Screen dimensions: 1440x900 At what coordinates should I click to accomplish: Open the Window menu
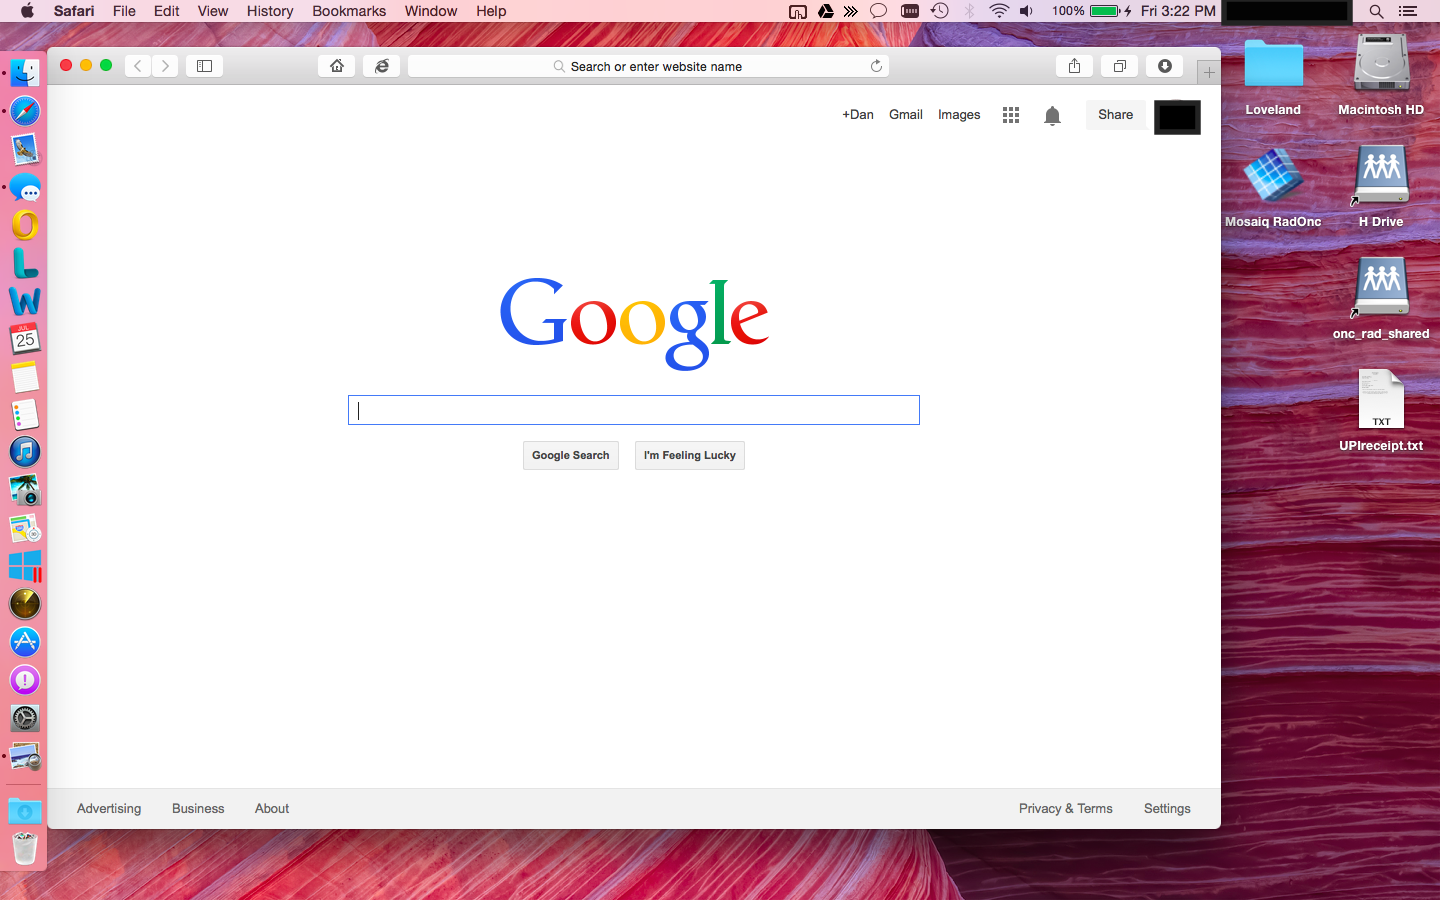click(431, 11)
